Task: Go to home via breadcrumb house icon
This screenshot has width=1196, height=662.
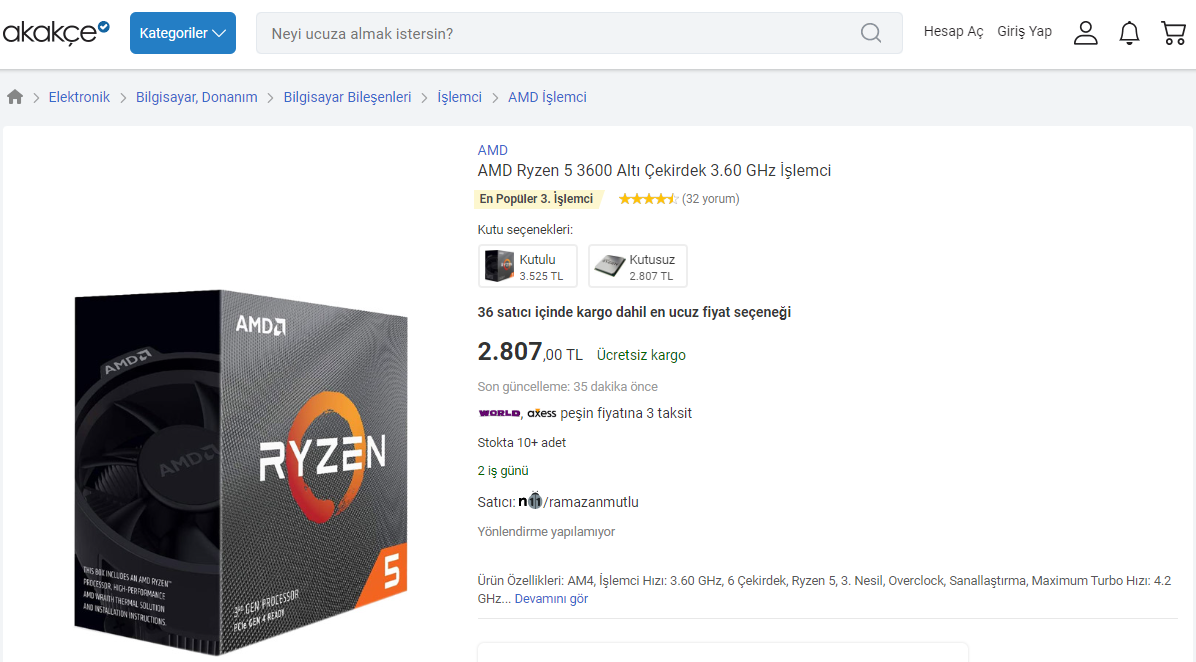Action: click(x=14, y=97)
